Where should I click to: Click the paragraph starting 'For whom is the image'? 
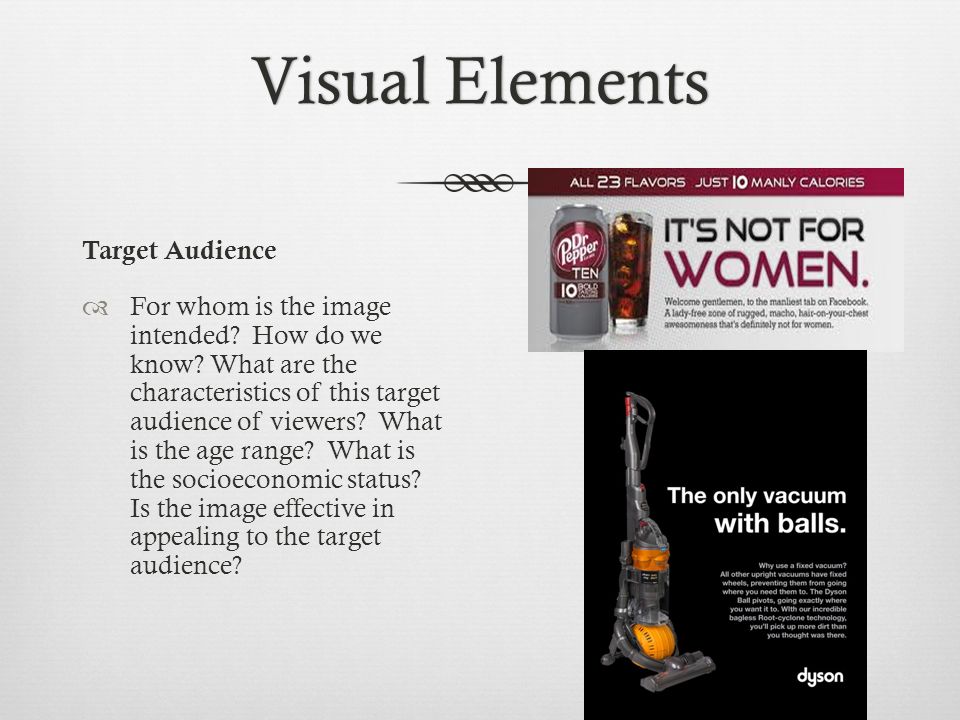pyautogui.click(x=285, y=435)
